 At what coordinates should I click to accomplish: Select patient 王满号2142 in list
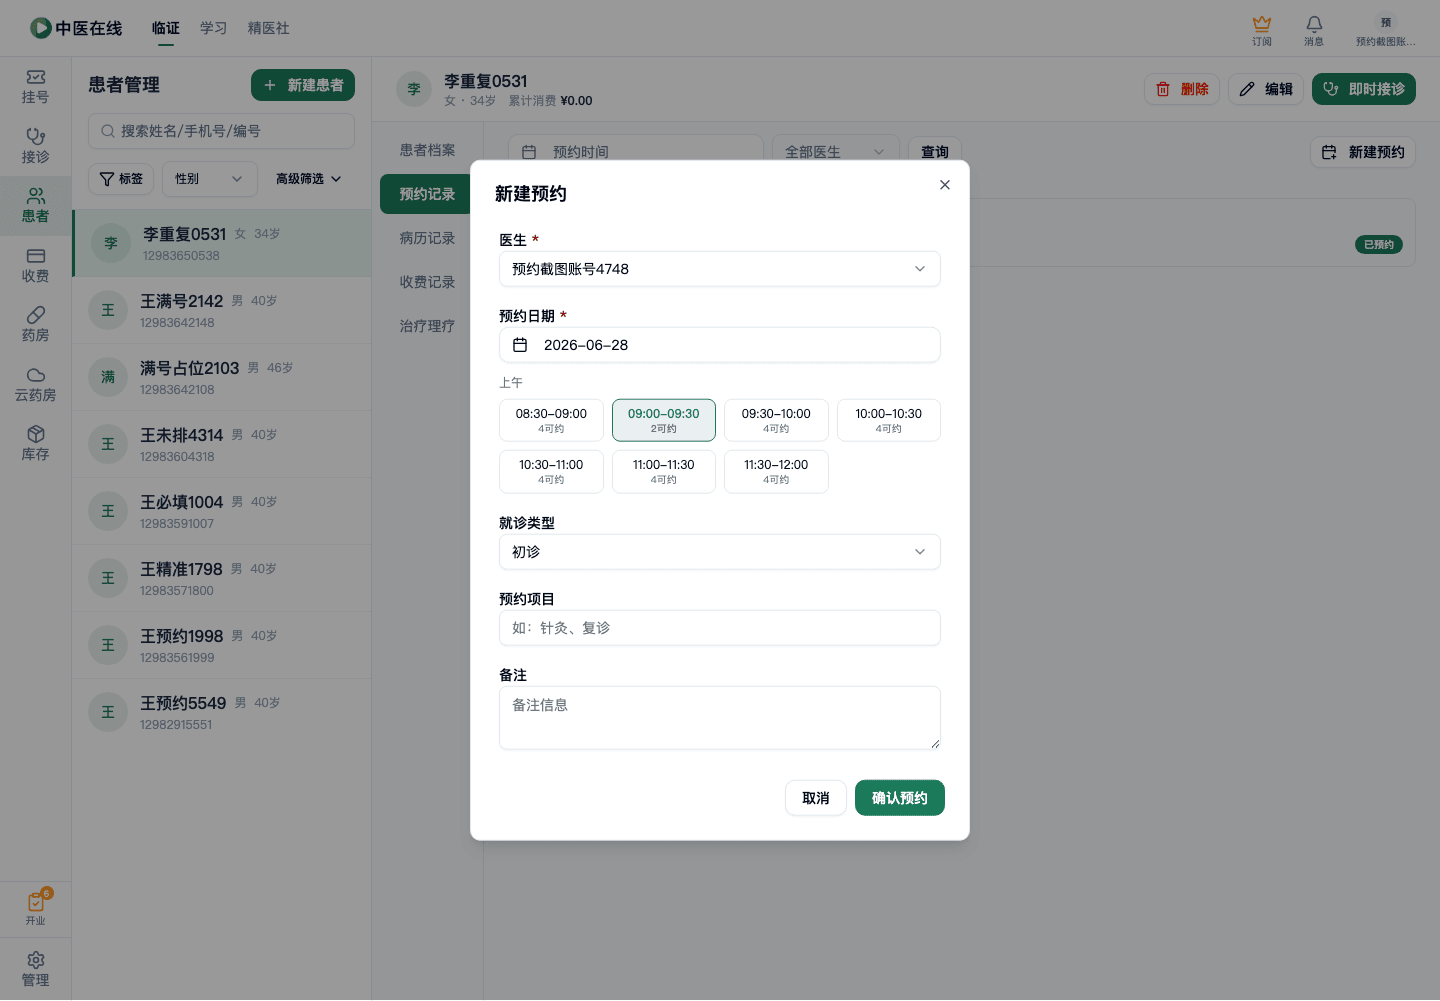(221, 311)
